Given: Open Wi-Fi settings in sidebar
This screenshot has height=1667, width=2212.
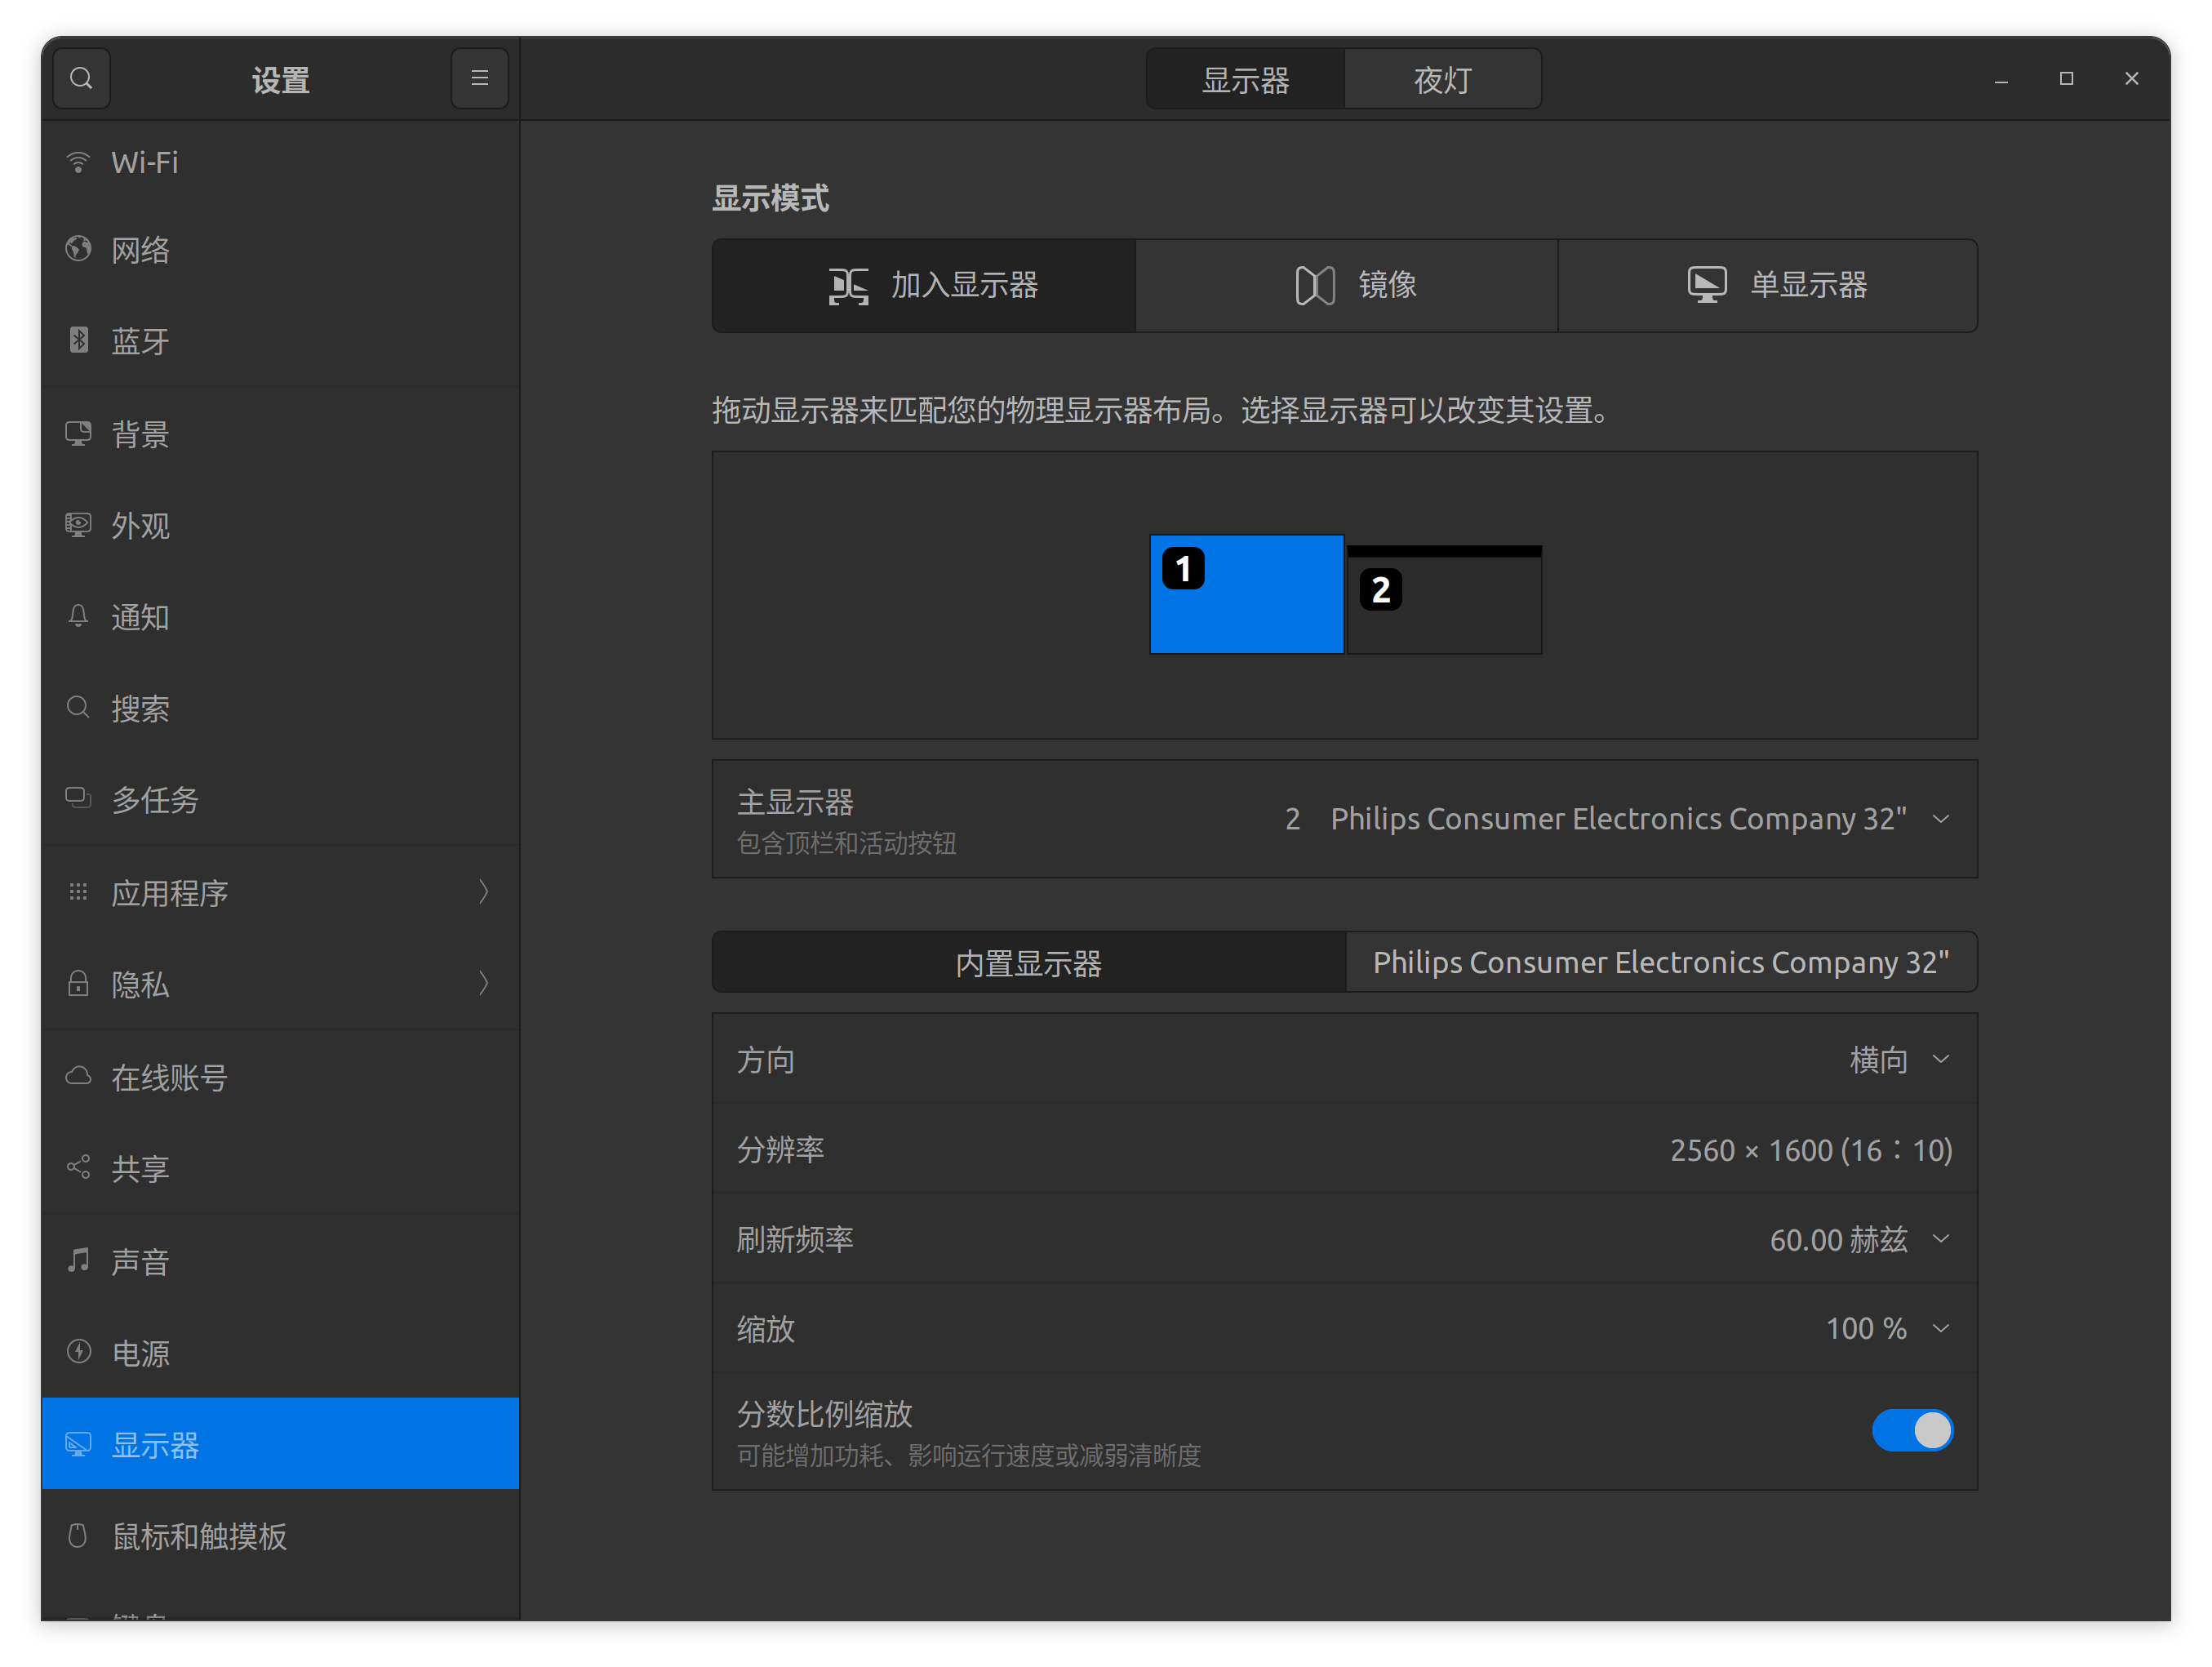Looking at the screenshot, I should (280, 162).
